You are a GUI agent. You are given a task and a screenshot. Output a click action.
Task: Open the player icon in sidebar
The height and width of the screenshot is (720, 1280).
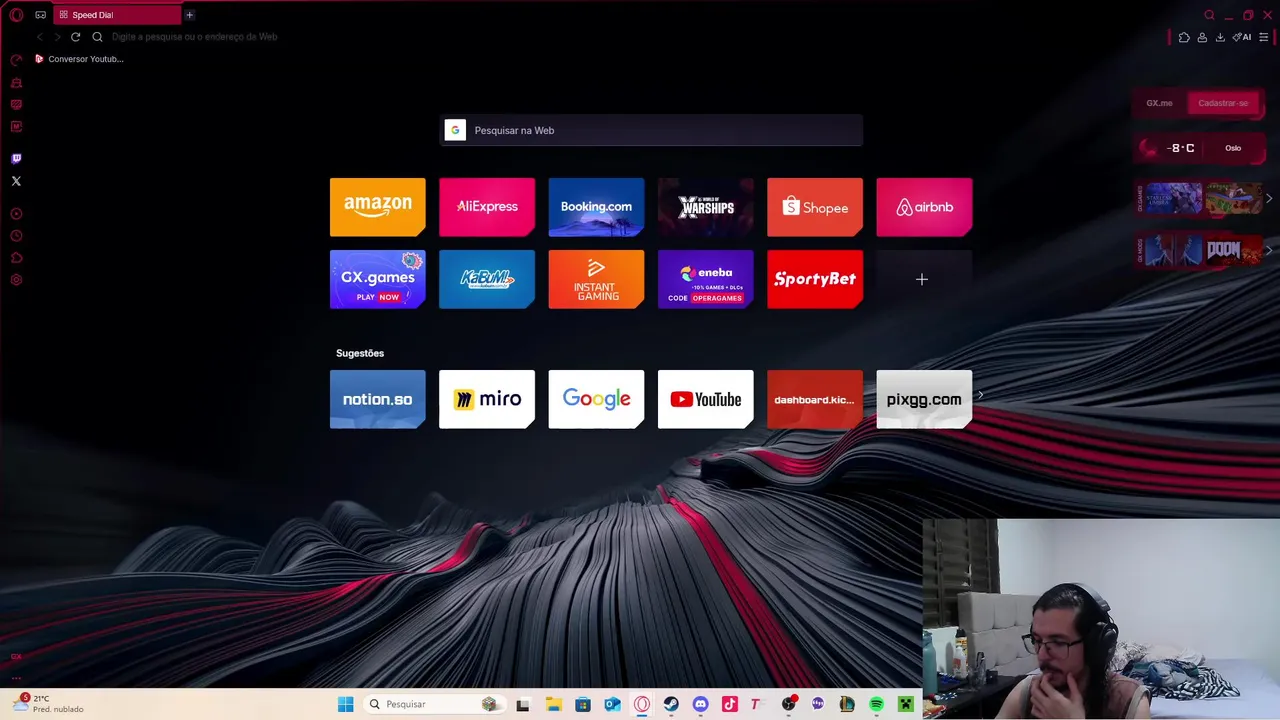click(16, 214)
